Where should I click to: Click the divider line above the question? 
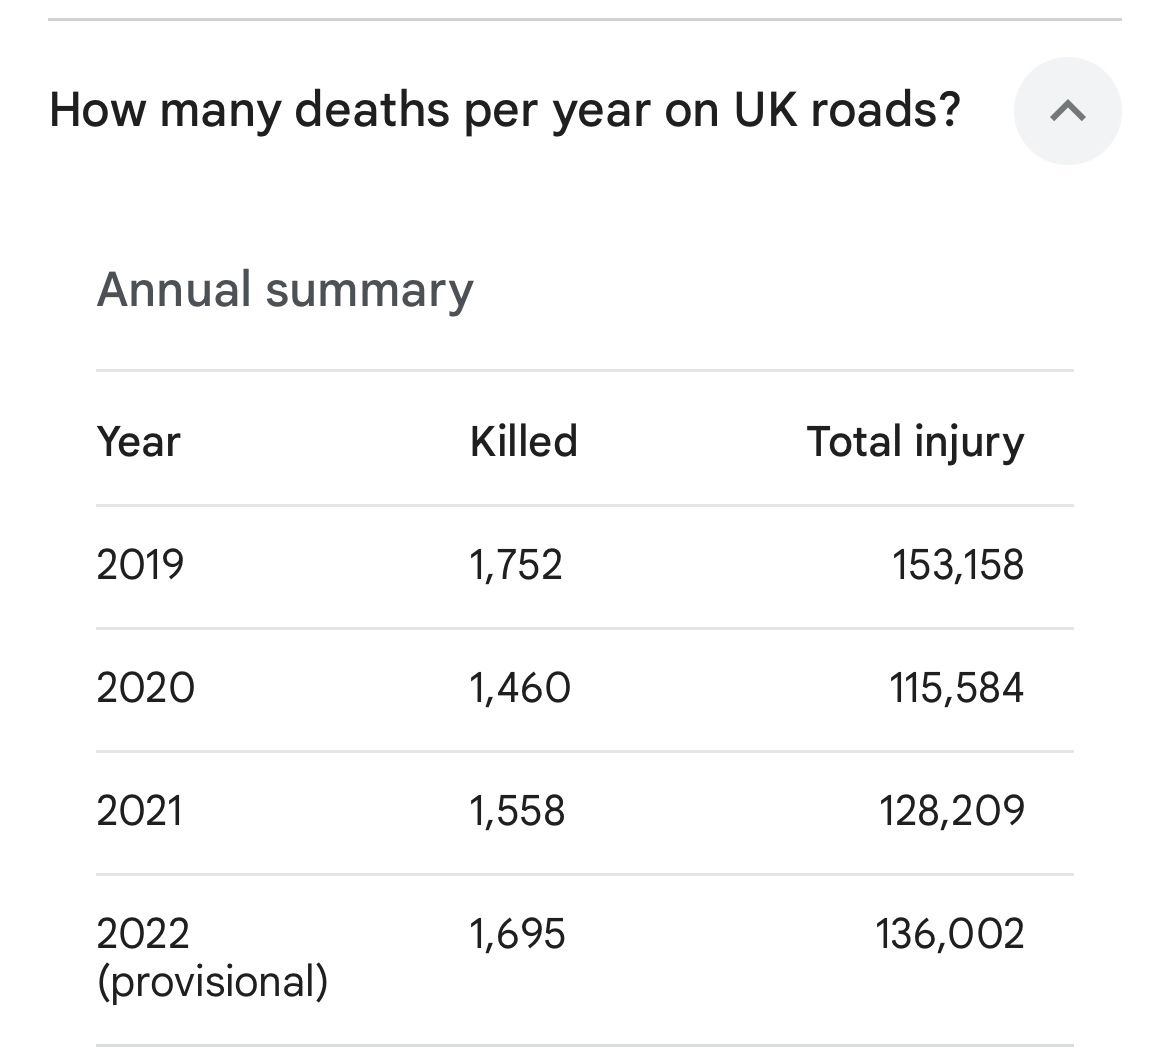pyautogui.click(x=585, y=19)
